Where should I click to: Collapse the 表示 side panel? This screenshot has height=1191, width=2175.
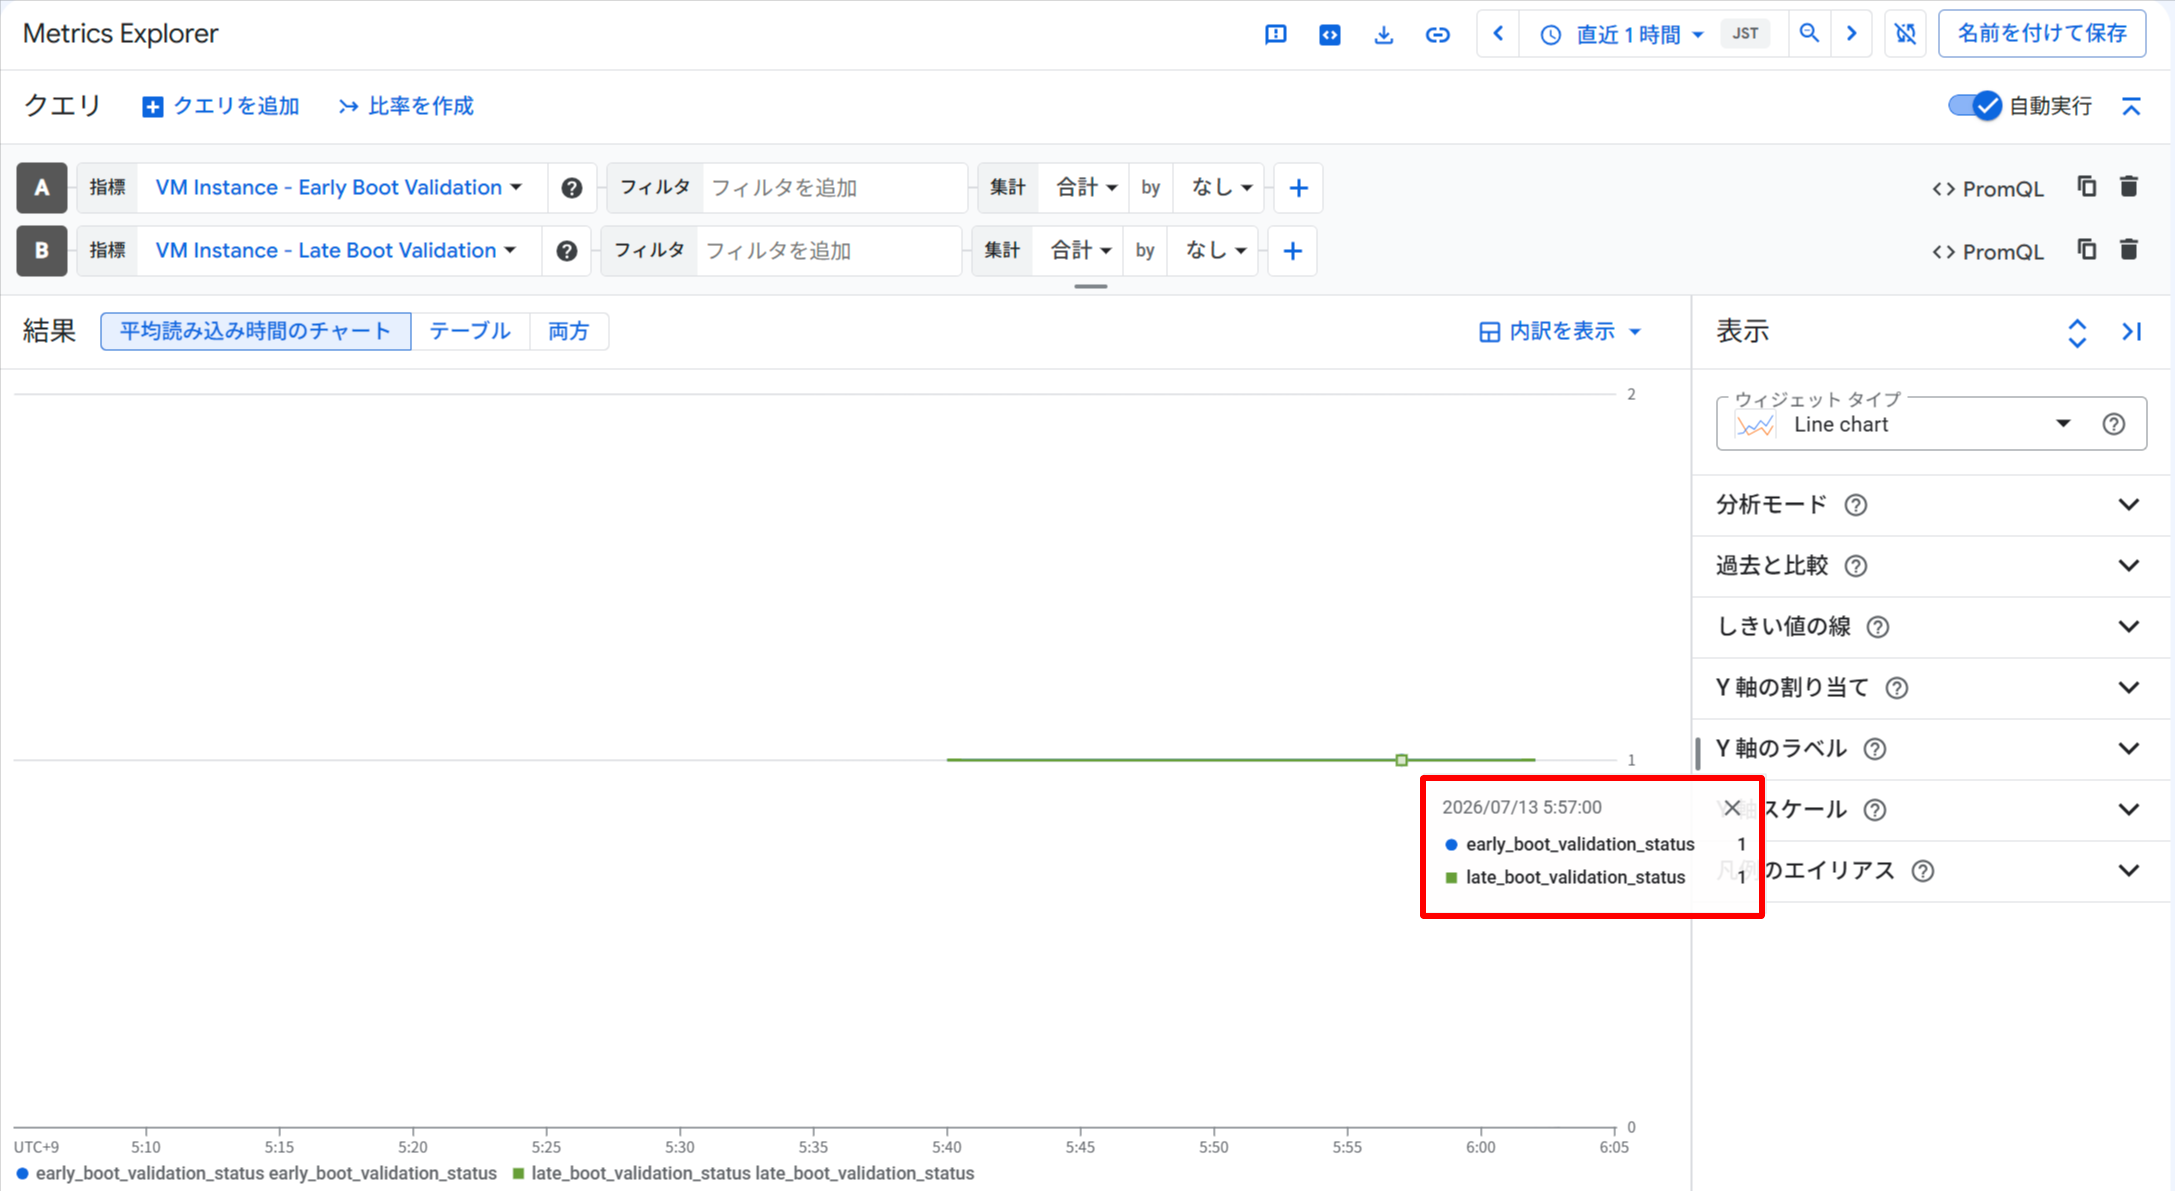coord(2131,332)
